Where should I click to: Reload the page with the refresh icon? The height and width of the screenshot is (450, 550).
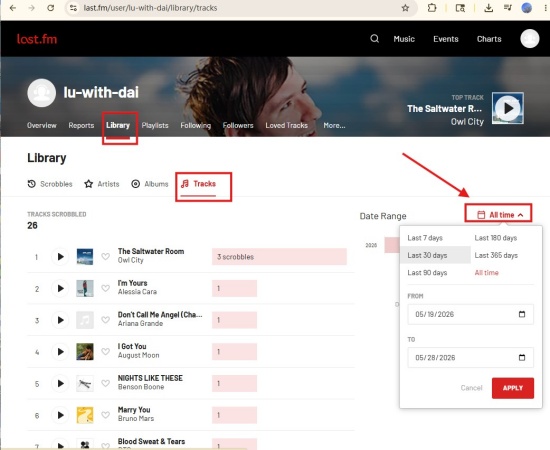(x=51, y=8)
